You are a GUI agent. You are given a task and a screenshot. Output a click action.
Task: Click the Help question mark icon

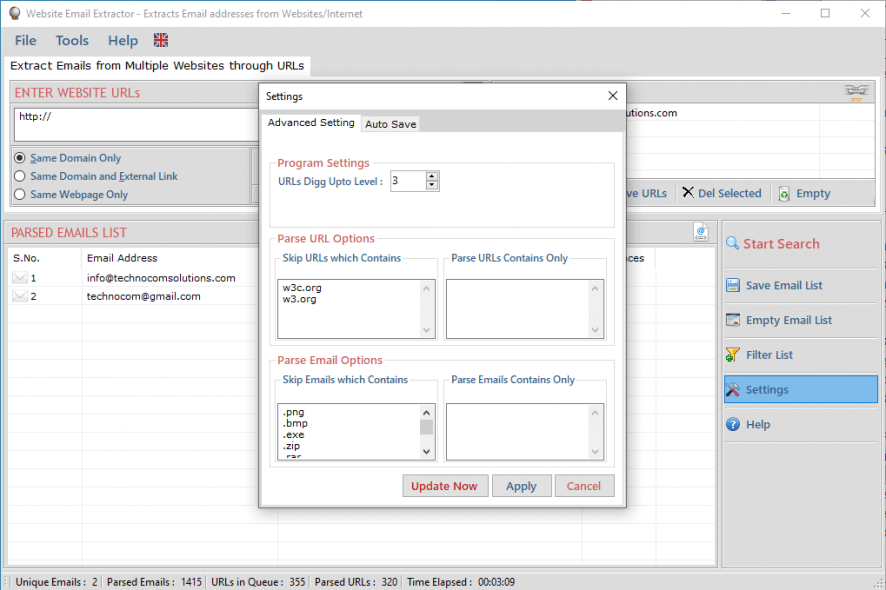click(733, 424)
